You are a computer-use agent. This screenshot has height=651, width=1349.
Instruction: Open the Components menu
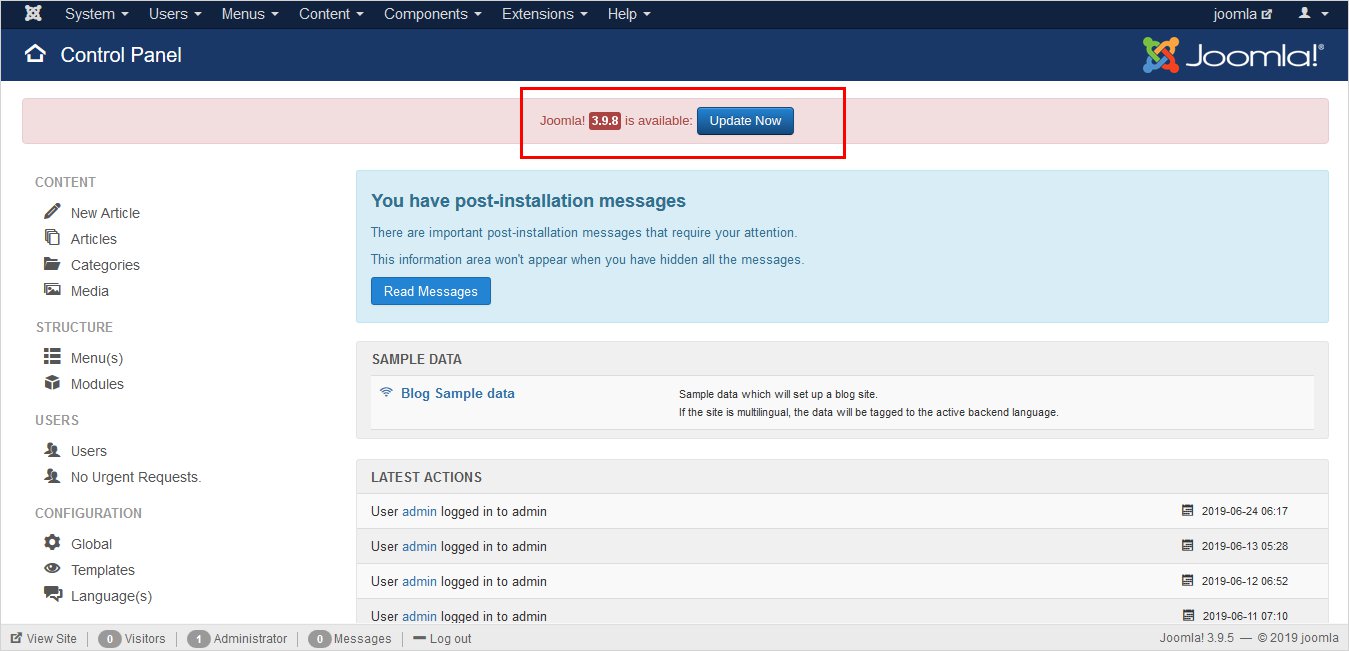click(432, 14)
